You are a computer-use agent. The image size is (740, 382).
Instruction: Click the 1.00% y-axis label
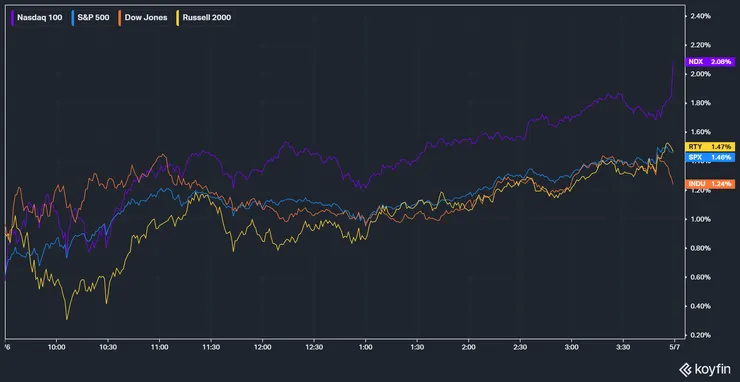[700, 219]
